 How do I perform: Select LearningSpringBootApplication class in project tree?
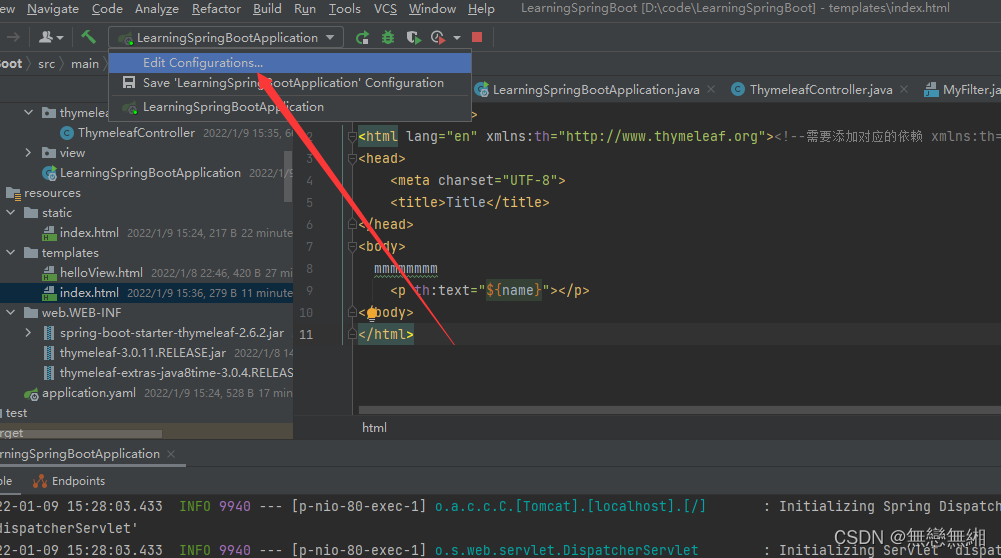pos(150,173)
